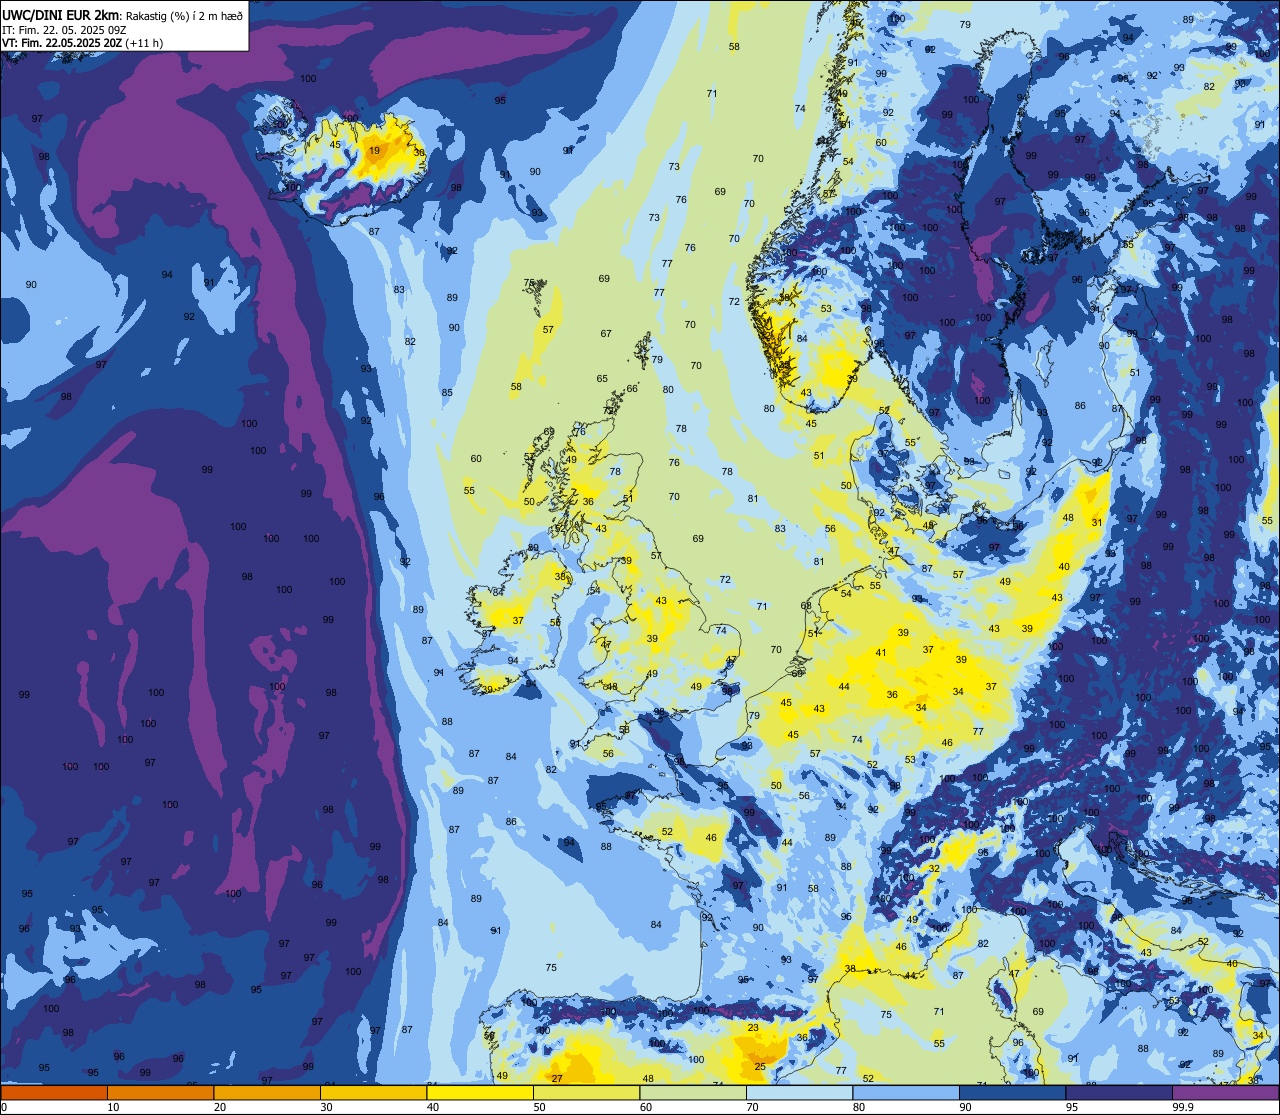
Task: Click the '31' humidity value near the Baltic coast
Action: (x=1097, y=523)
